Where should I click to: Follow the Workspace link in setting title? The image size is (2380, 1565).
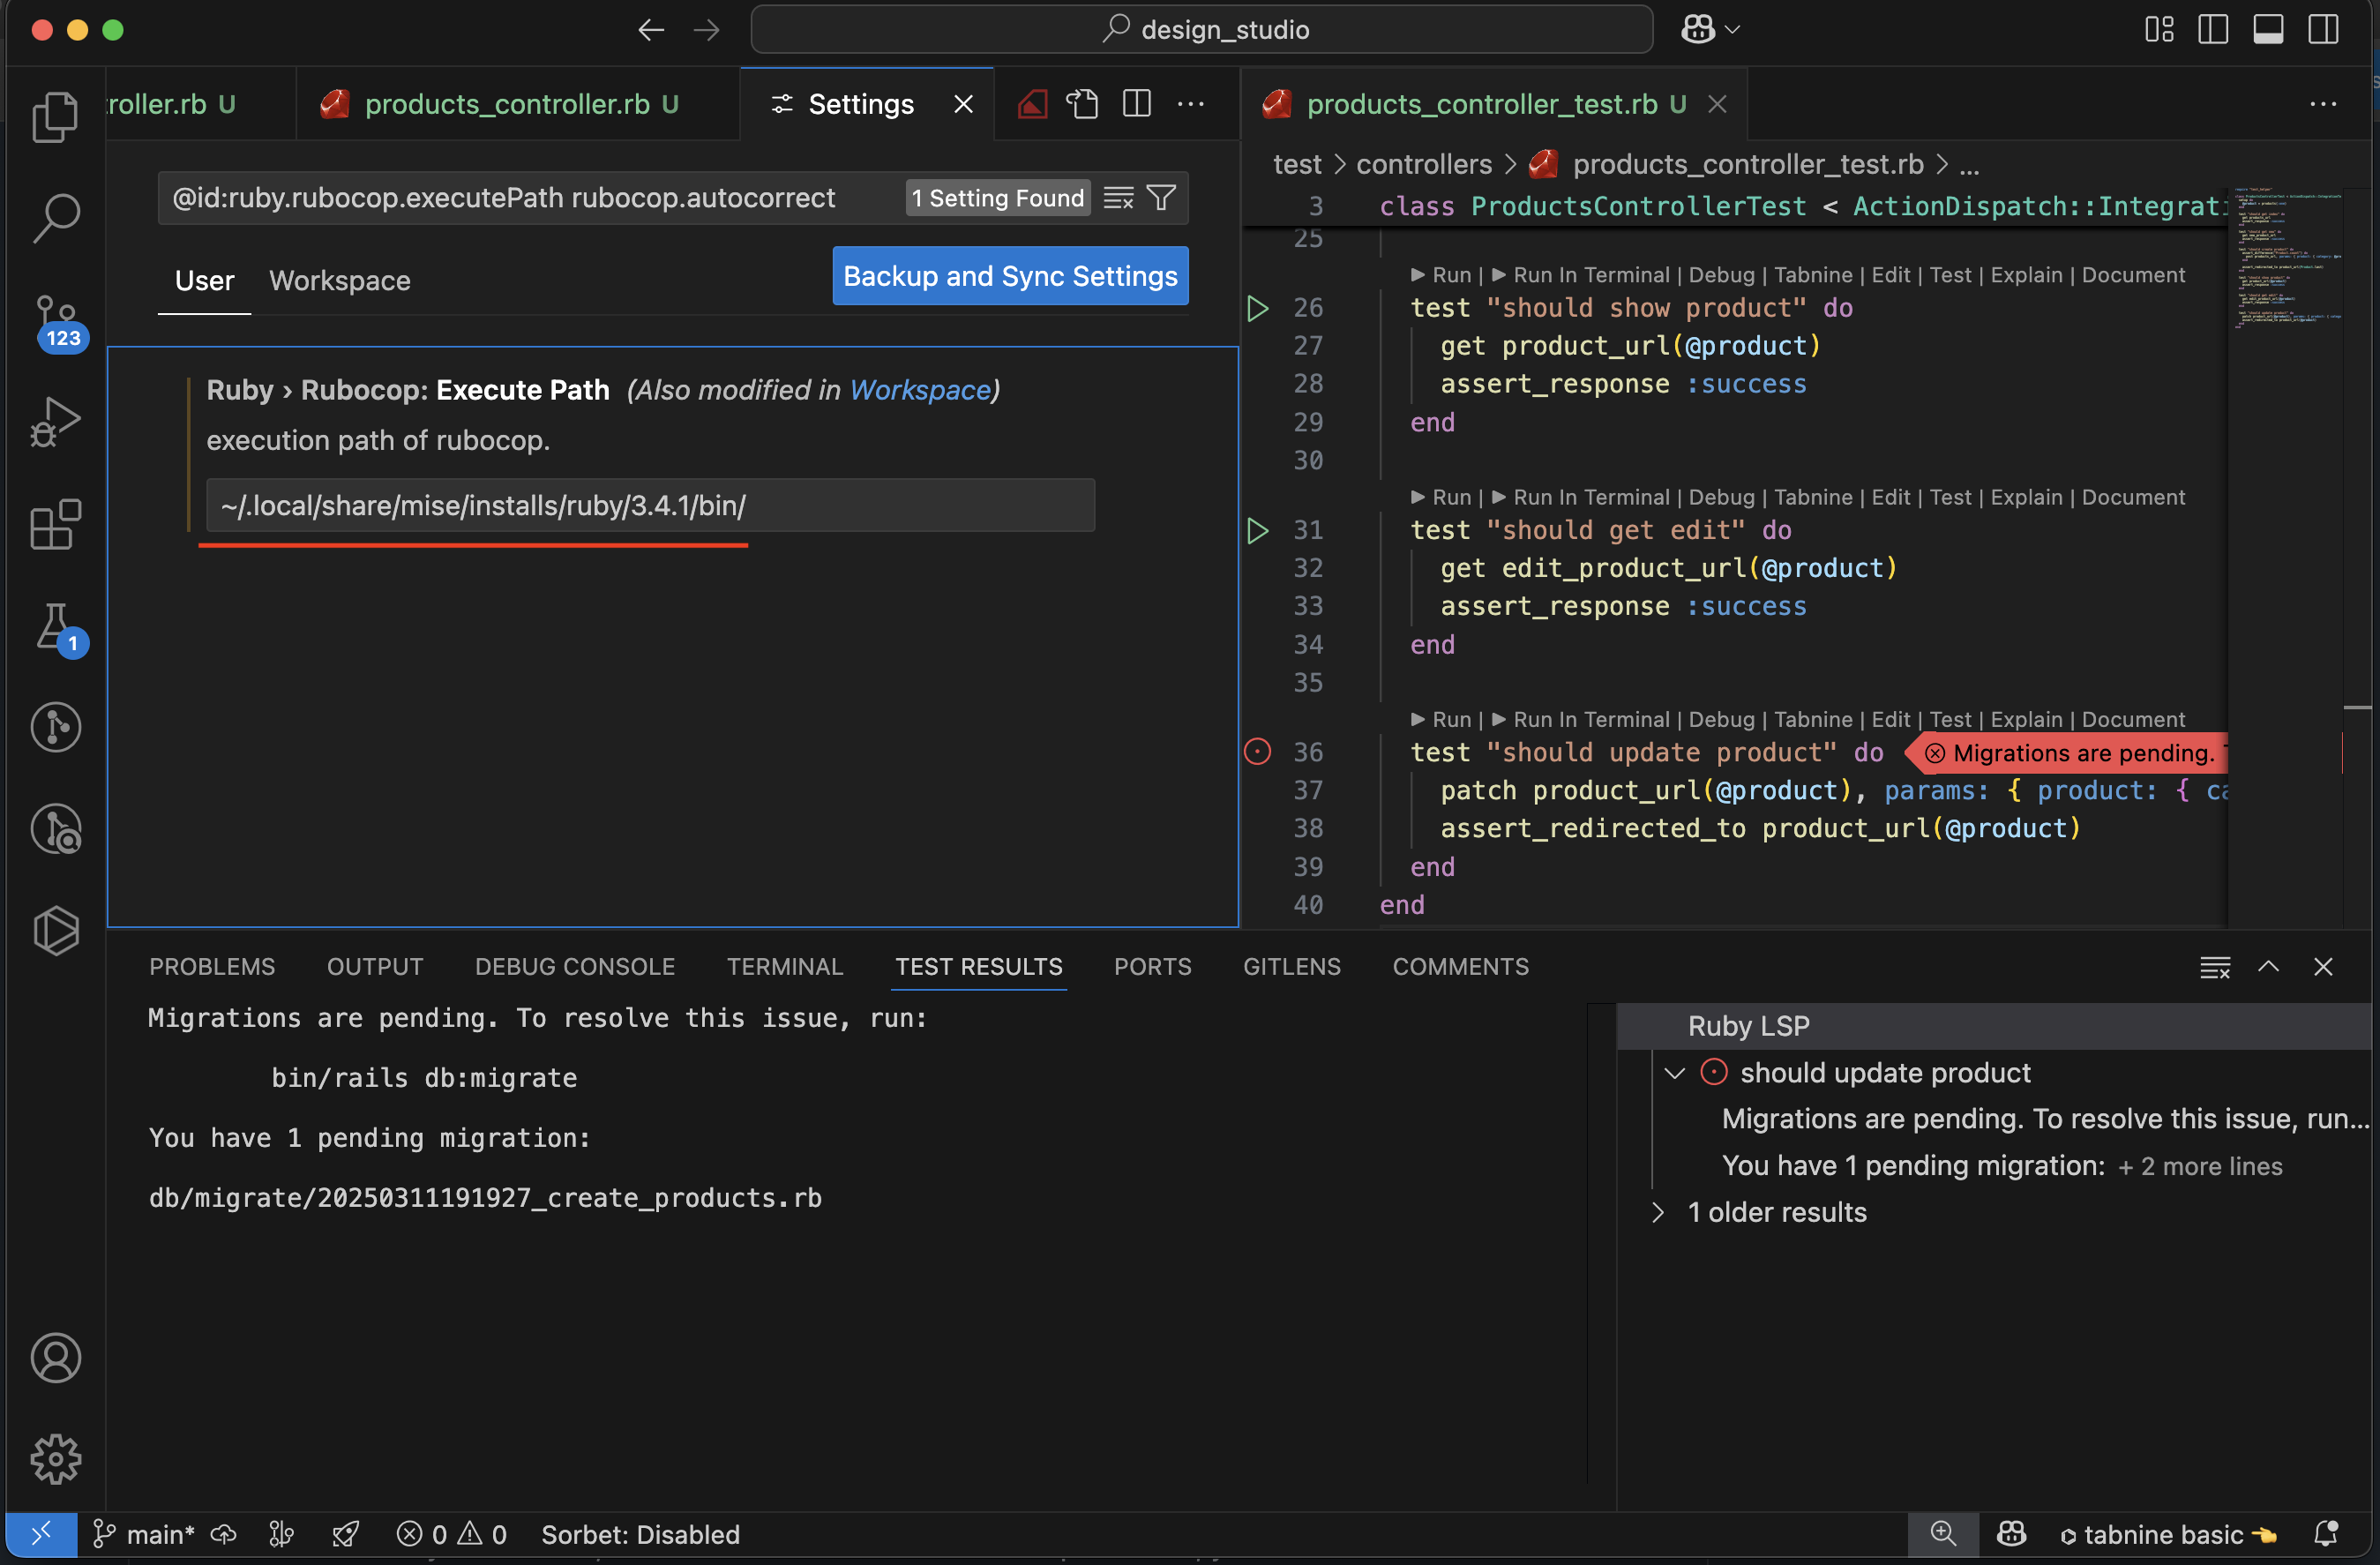pyautogui.click(x=919, y=390)
